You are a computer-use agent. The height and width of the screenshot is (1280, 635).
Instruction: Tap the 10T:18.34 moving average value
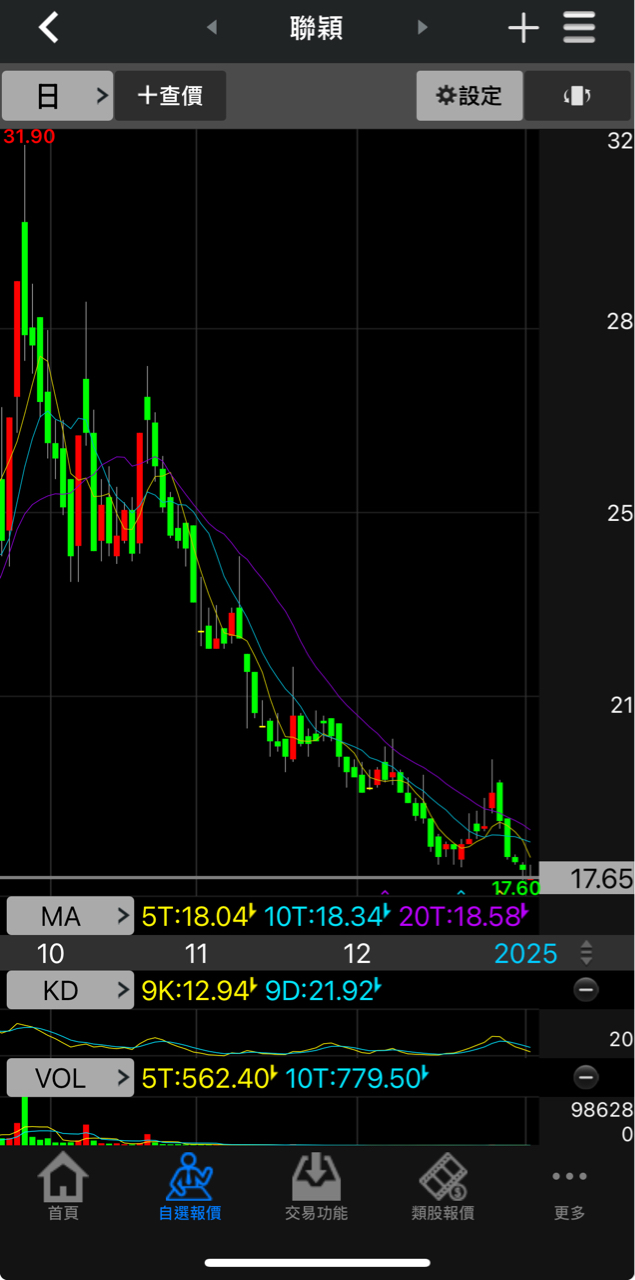tap(327, 916)
